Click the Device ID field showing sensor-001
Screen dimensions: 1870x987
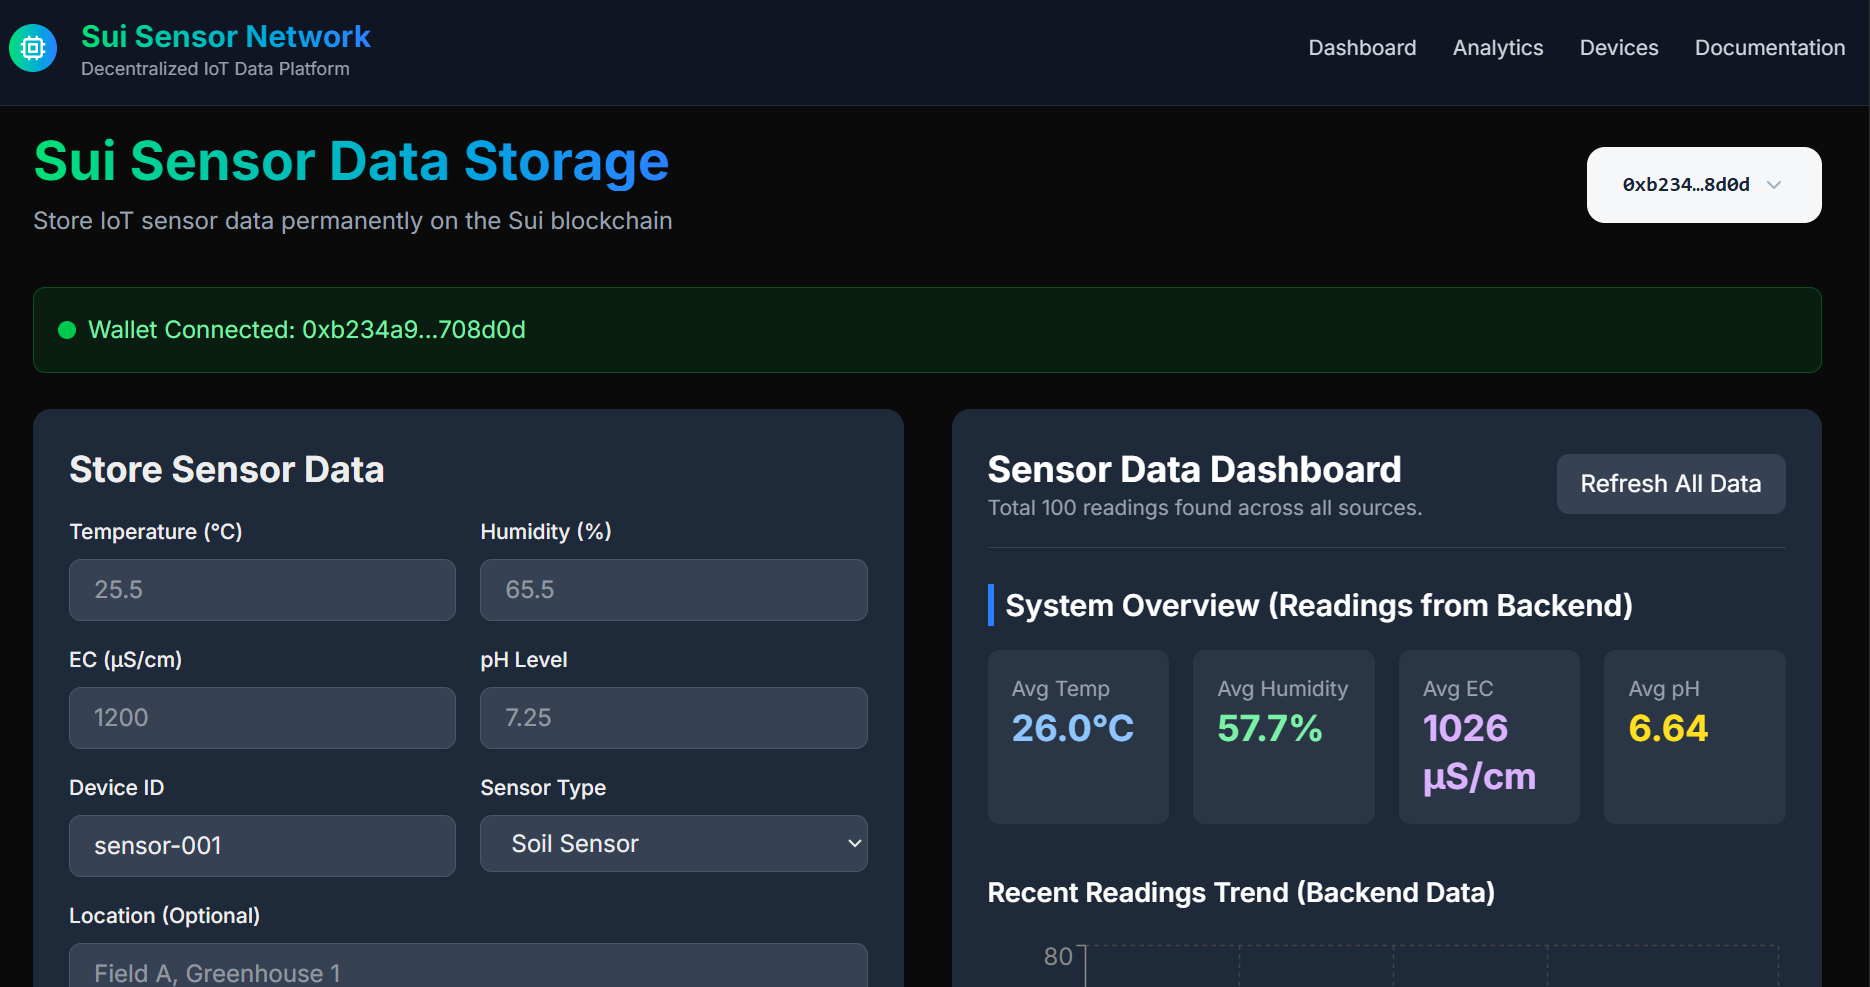261,845
